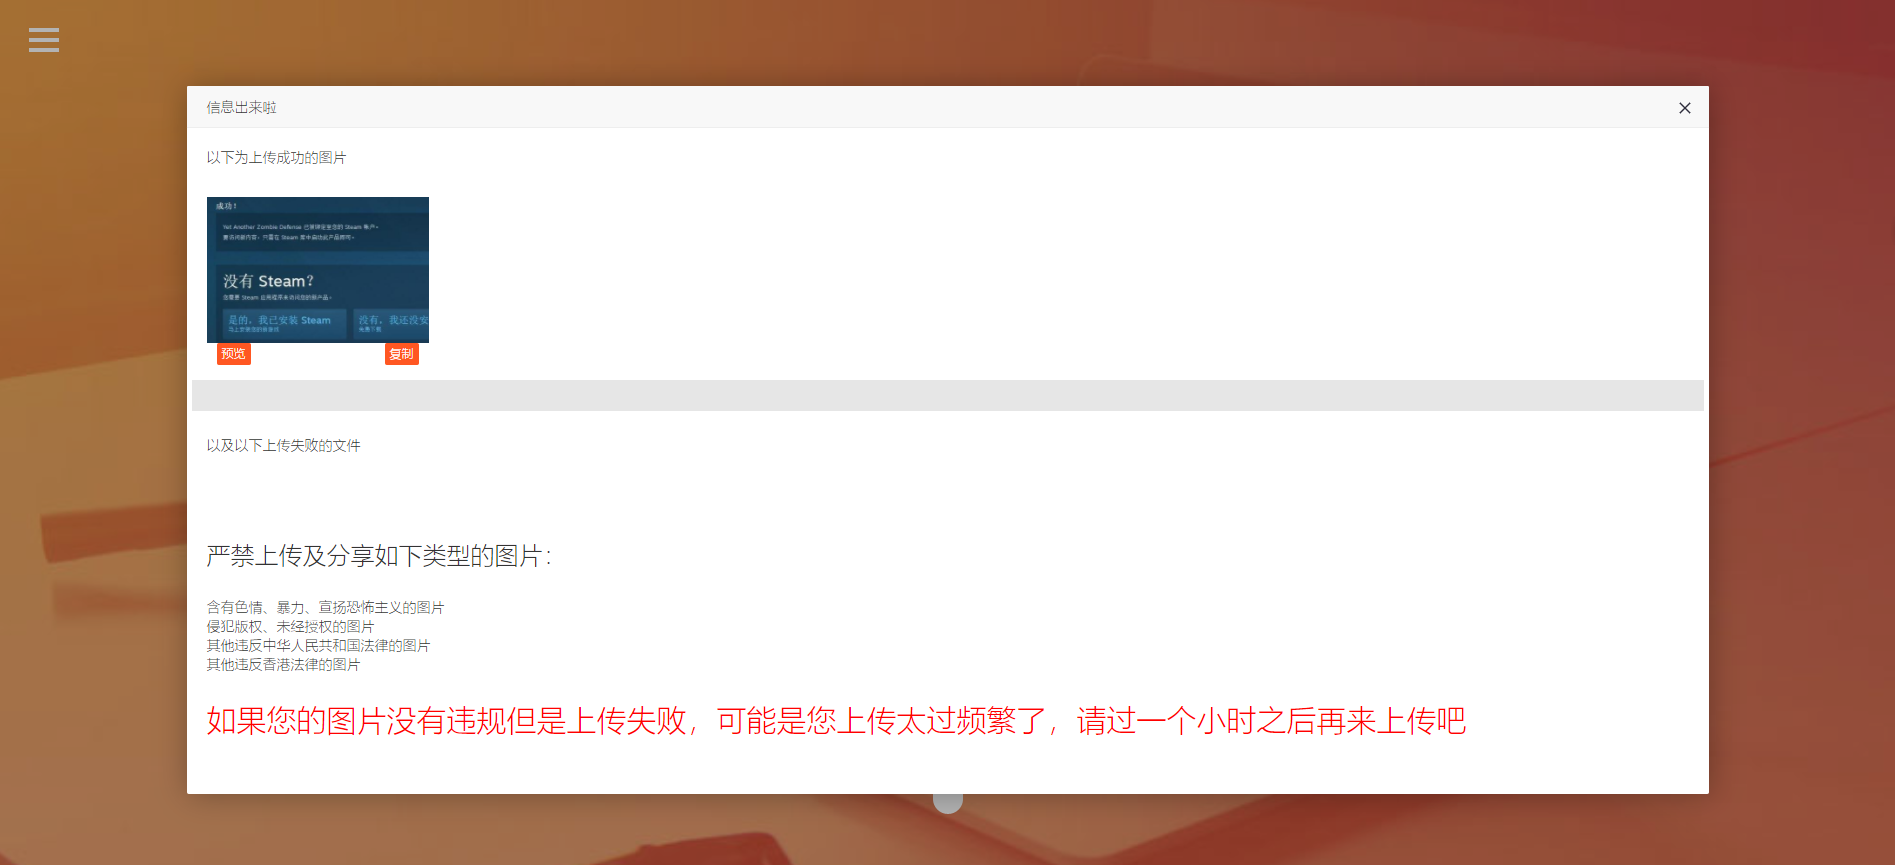
Task: Click 是的，我已安装 Steam inside the thumbnail
Action: [x=280, y=320]
